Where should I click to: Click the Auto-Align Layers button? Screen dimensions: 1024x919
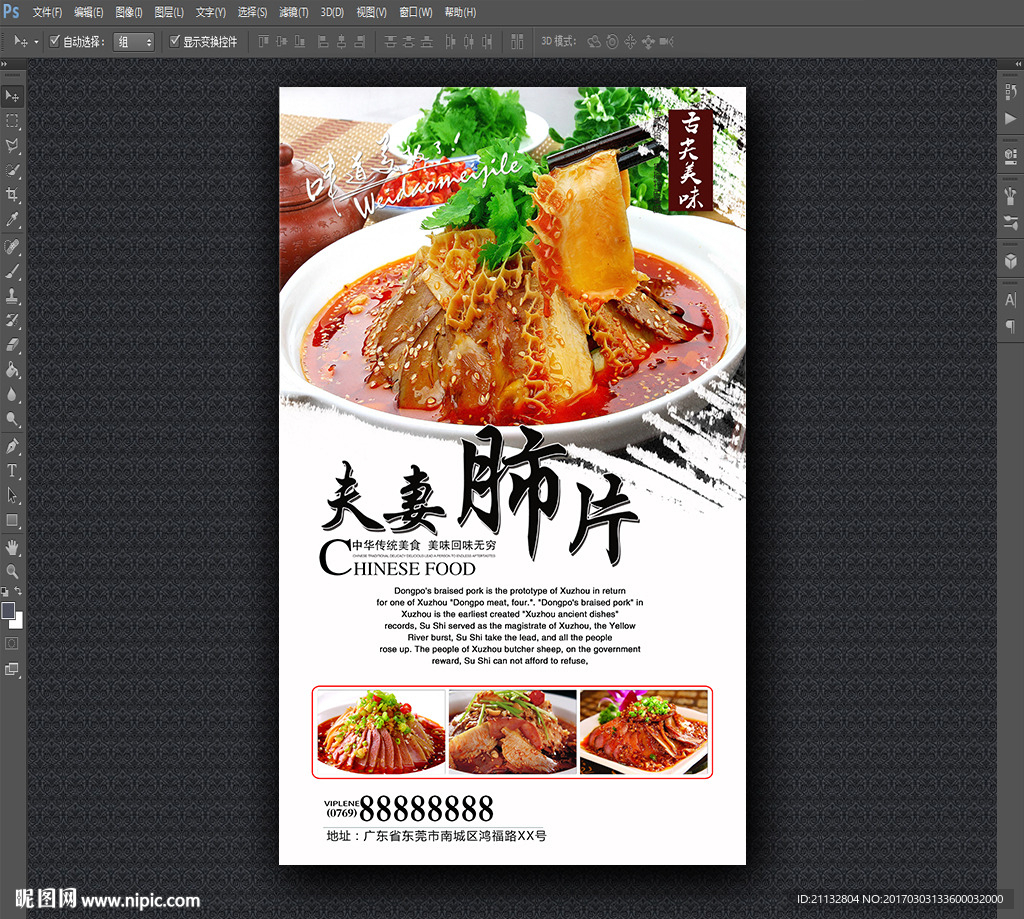click(517, 41)
